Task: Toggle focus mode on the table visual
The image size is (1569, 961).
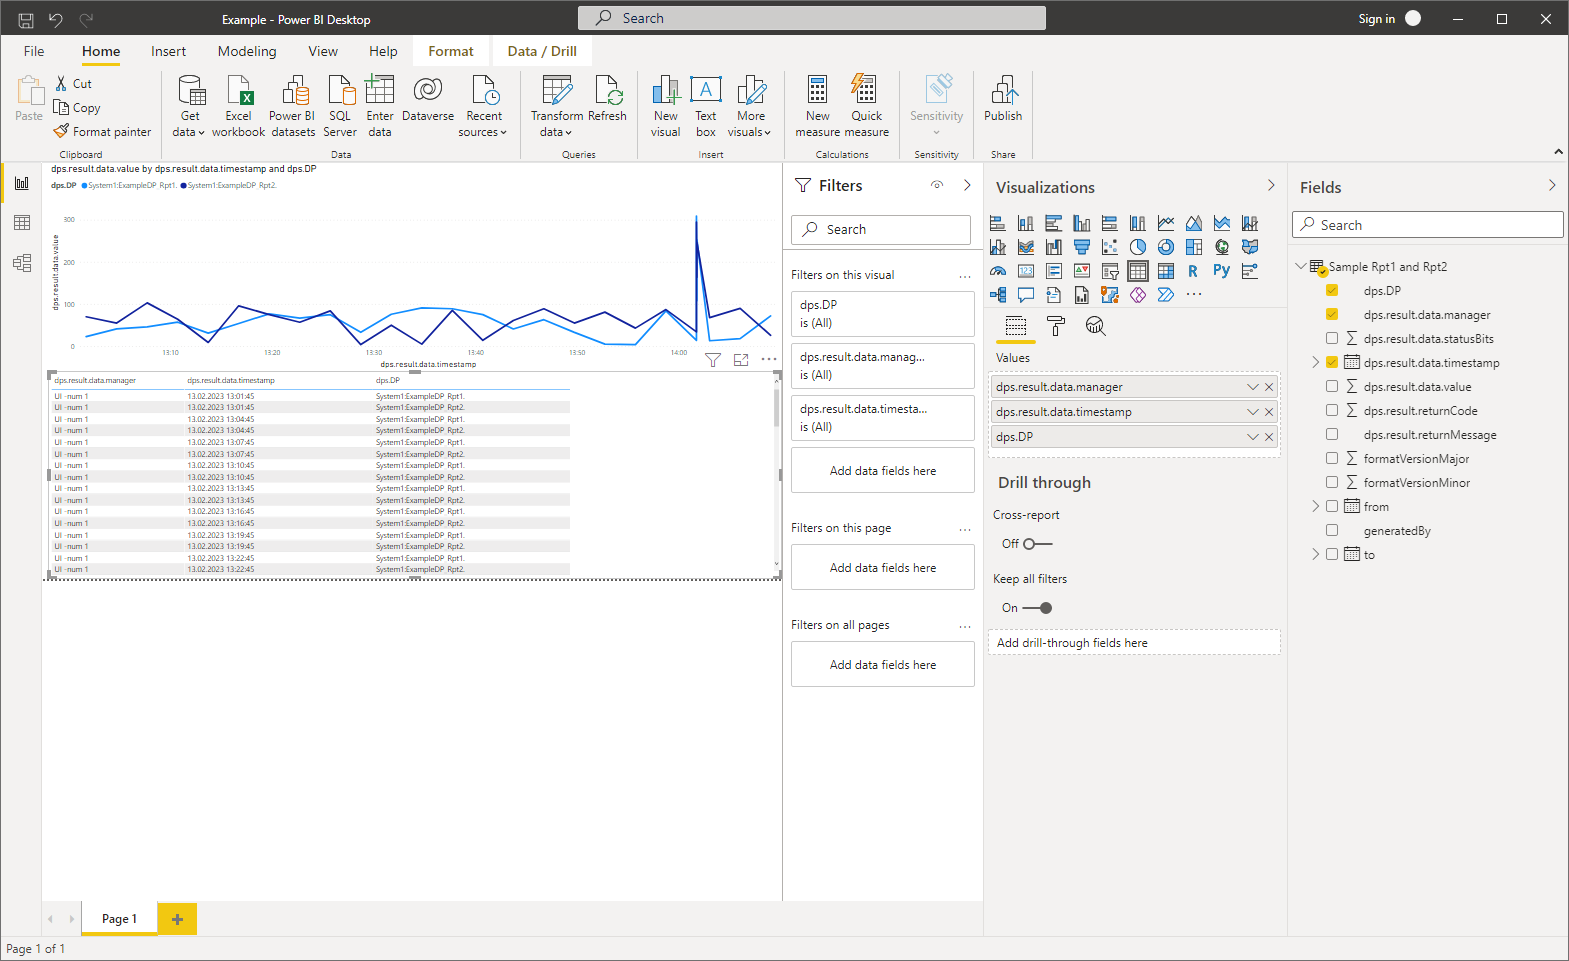Action: (741, 360)
